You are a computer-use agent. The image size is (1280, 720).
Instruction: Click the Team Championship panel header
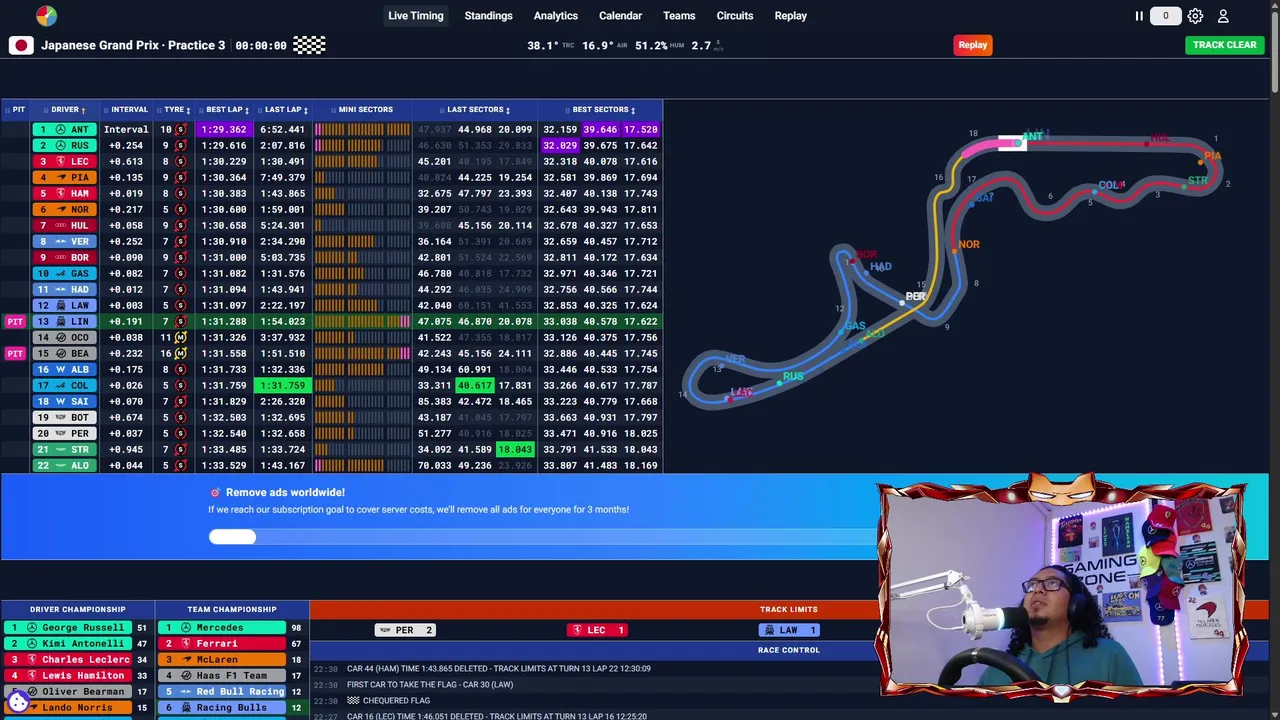click(232, 609)
